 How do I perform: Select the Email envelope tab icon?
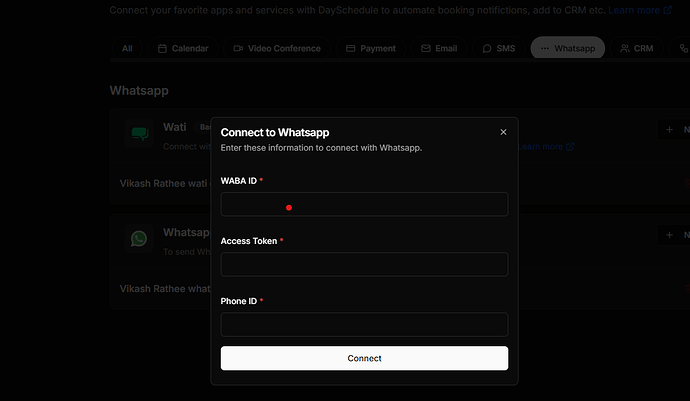tap(426, 48)
